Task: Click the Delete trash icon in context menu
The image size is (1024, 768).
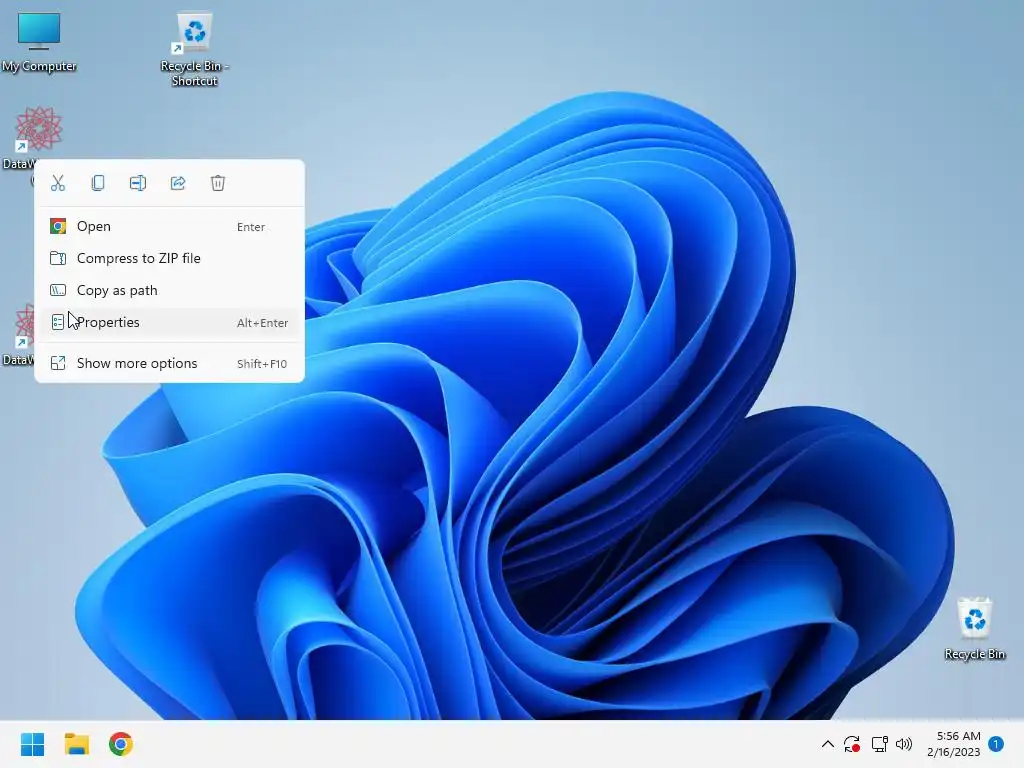Action: pos(218,183)
